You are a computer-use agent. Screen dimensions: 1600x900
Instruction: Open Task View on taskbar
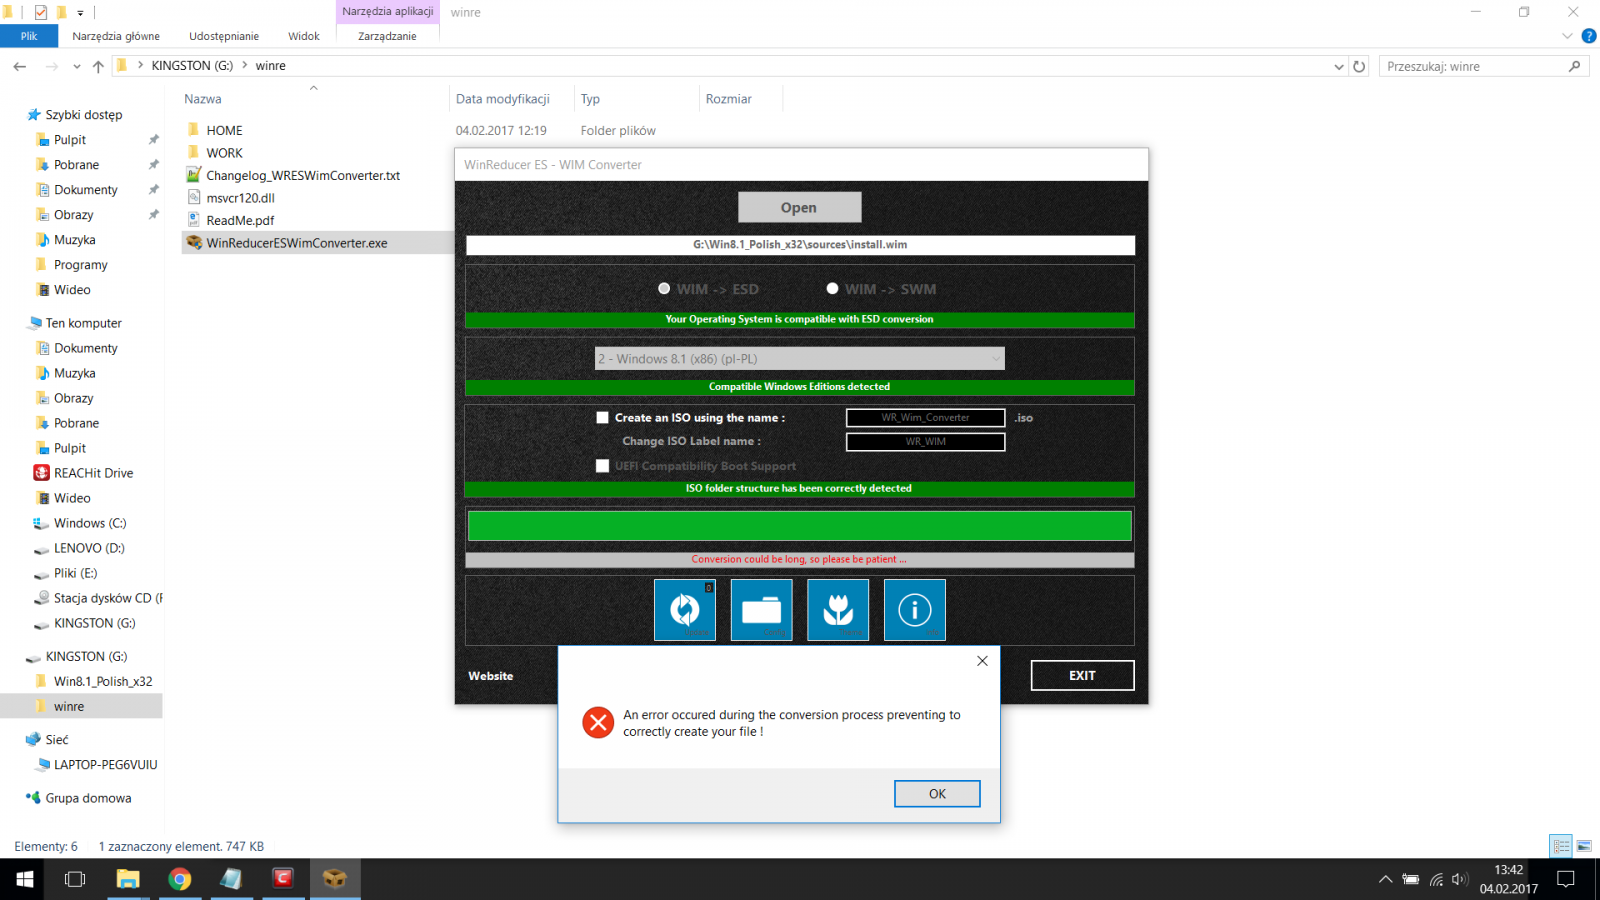click(x=75, y=879)
